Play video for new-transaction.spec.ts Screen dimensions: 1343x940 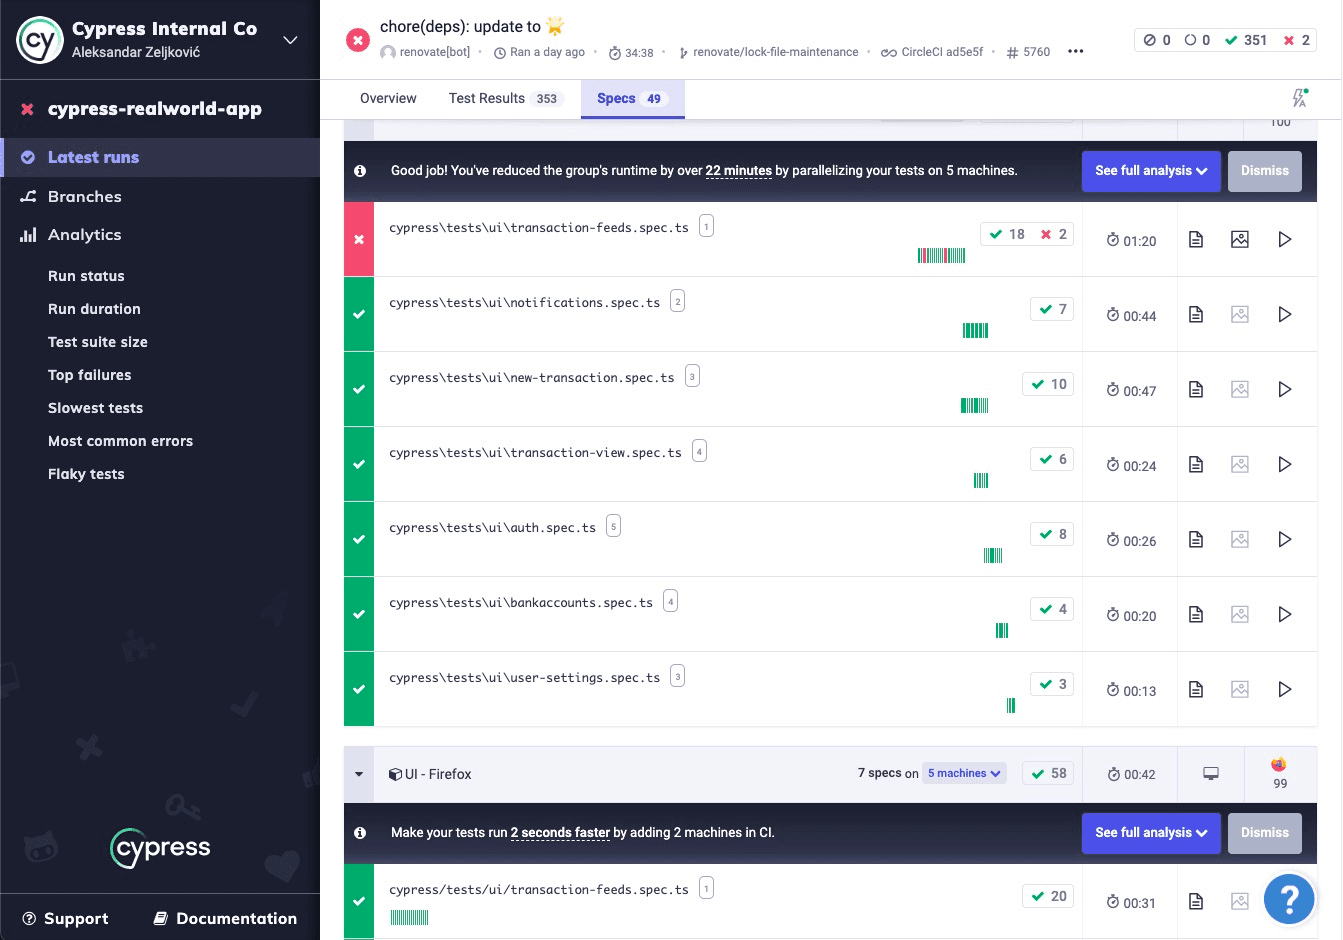[1285, 389]
